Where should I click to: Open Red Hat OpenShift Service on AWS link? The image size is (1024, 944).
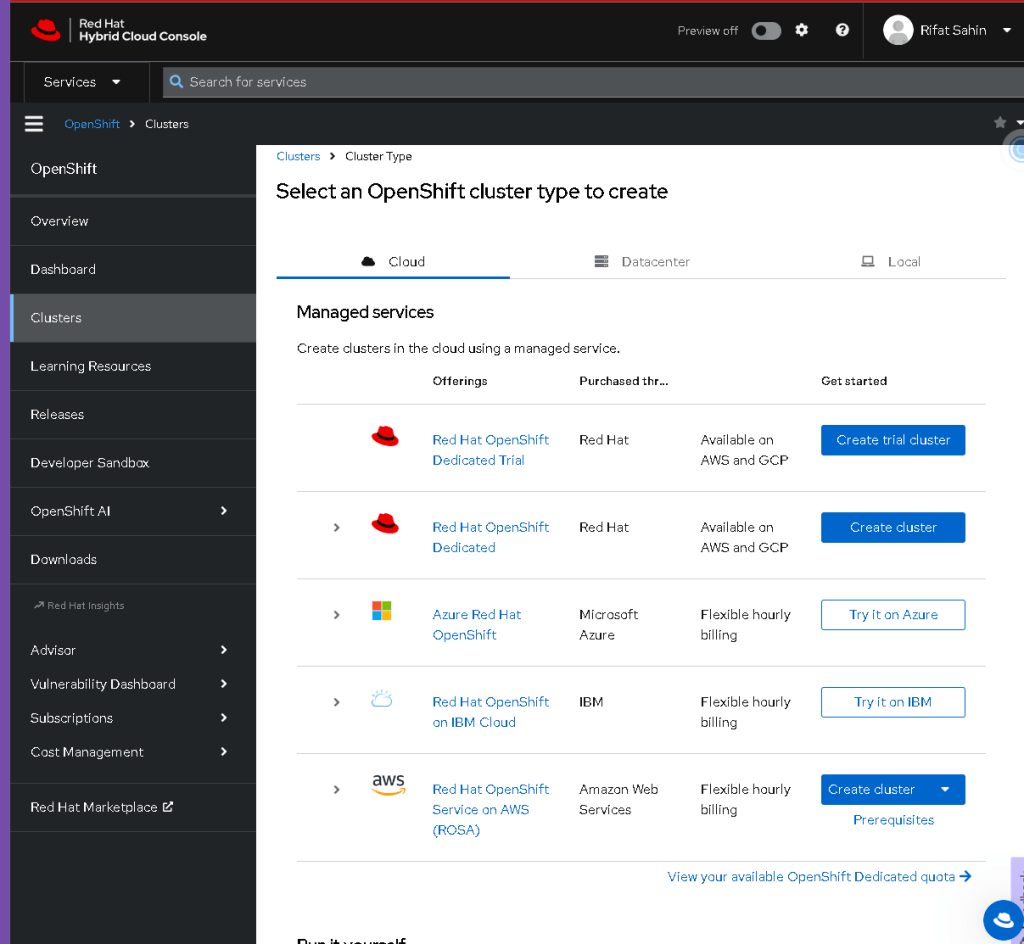coord(490,810)
